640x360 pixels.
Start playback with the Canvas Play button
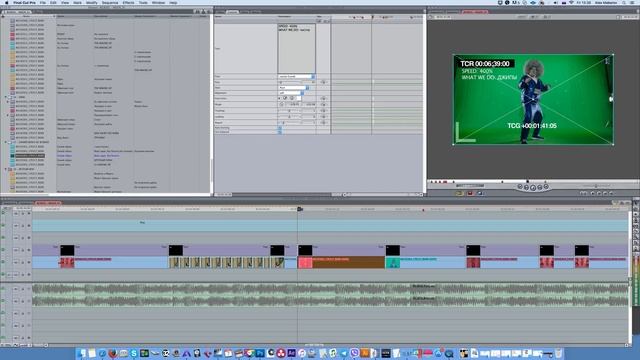click(x=533, y=188)
